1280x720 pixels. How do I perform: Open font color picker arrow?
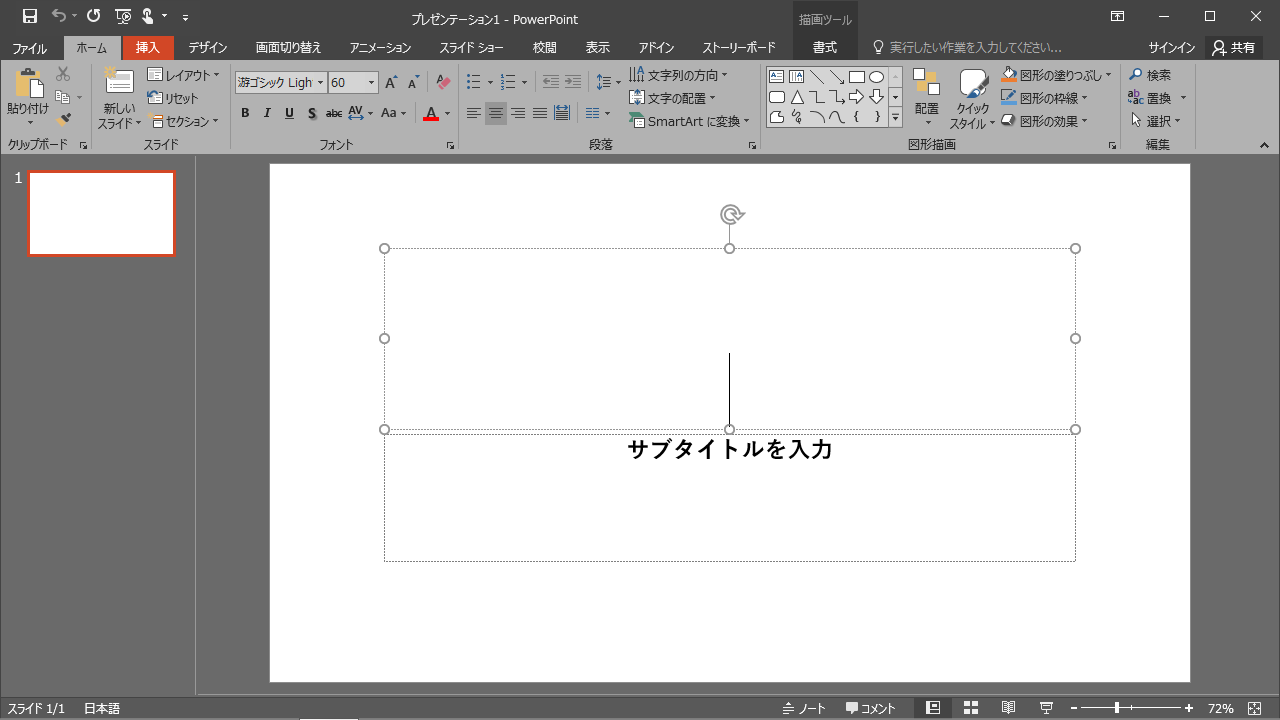(447, 113)
